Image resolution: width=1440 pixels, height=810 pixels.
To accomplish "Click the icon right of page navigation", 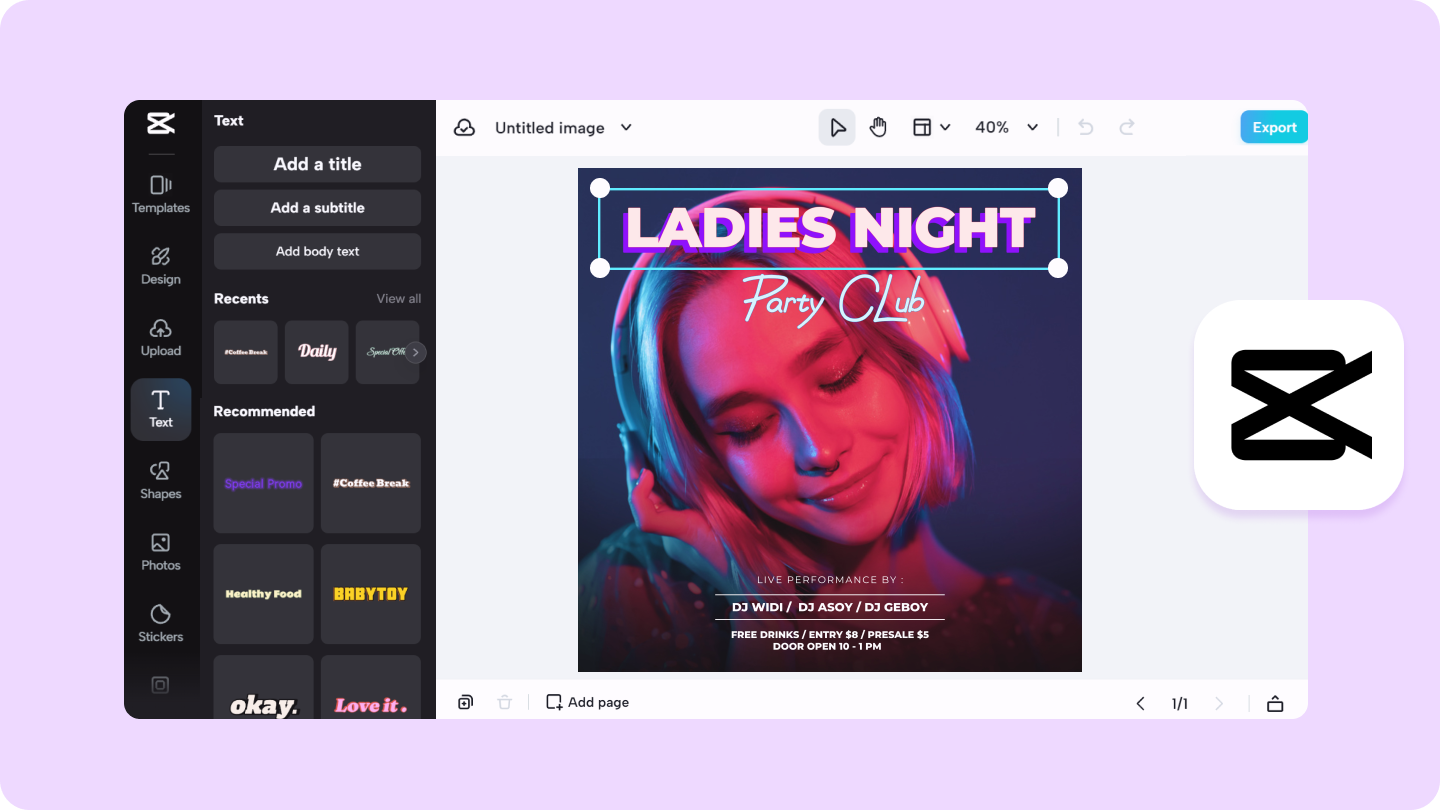I will tap(1275, 703).
